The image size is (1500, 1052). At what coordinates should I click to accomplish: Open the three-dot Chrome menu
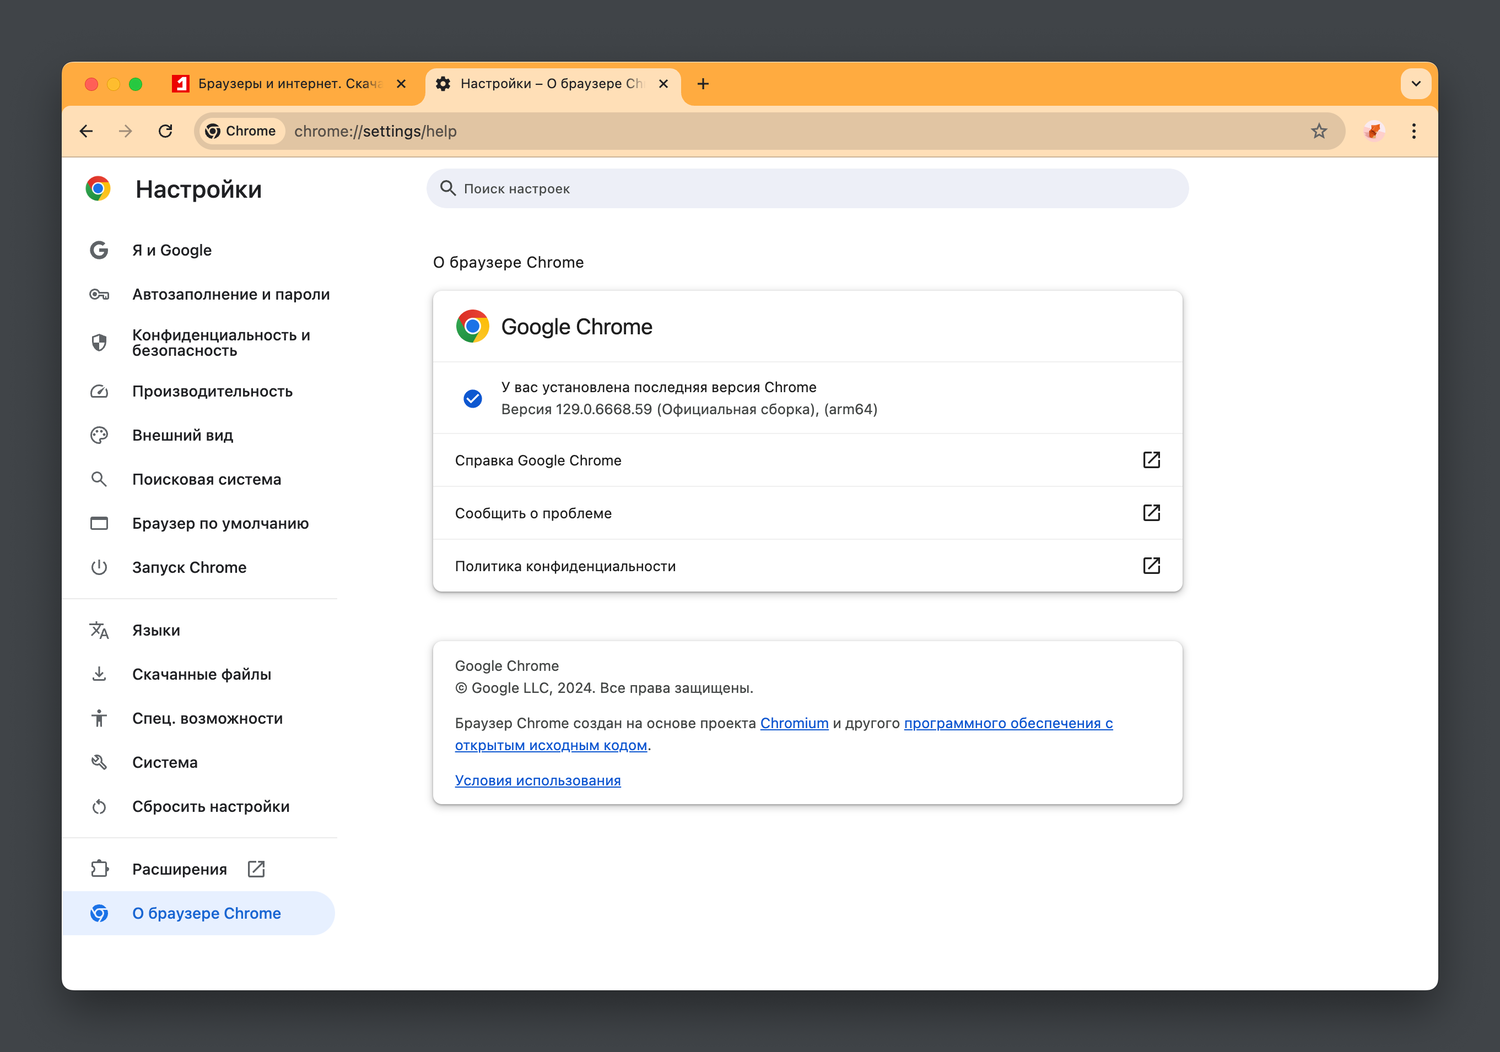pyautogui.click(x=1414, y=131)
